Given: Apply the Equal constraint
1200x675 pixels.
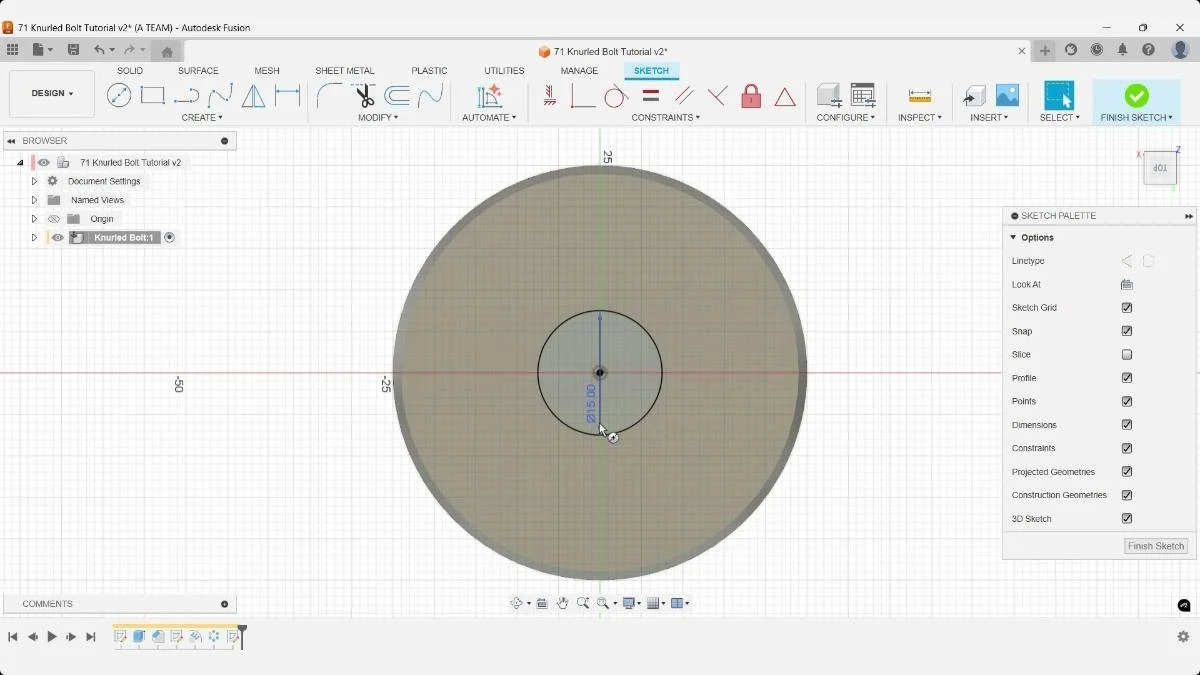Looking at the screenshot, I should [650, 96].
